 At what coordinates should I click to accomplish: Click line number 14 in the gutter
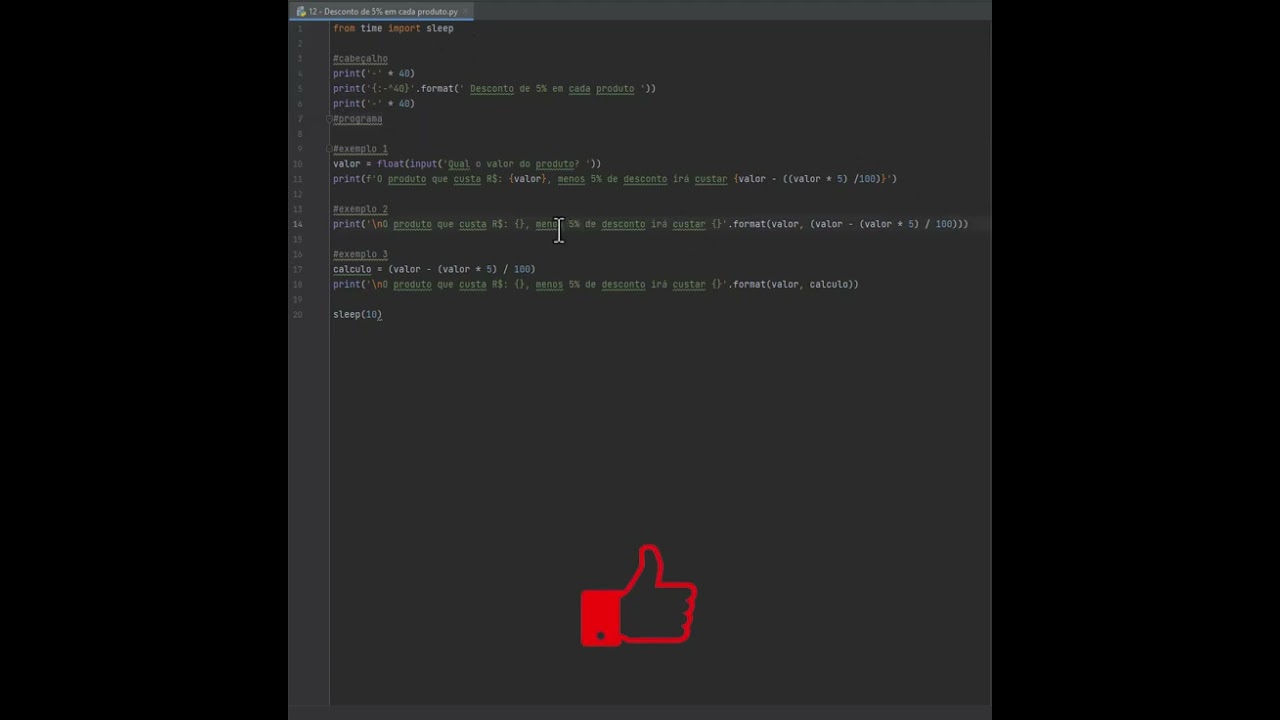(298, 224)
